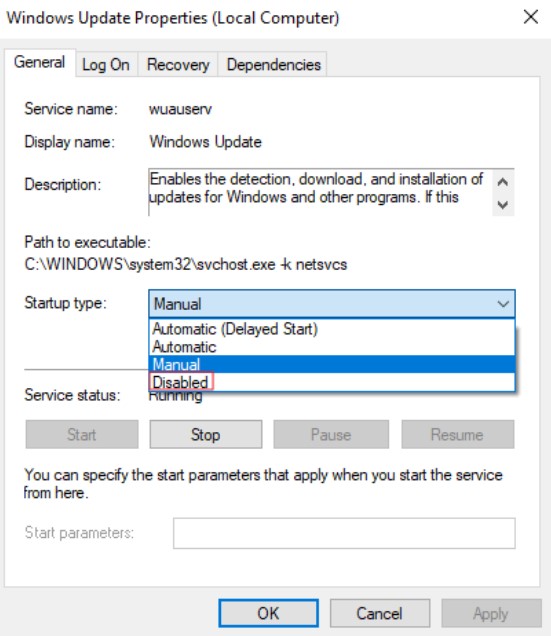
Task: Select Automatic (Delayed Start) startup option
Action: tap(332, 329)
